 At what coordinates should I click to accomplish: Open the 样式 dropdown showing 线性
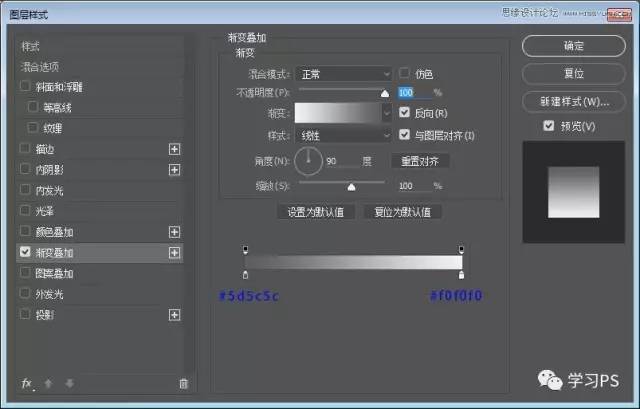[x=343, y=136]
